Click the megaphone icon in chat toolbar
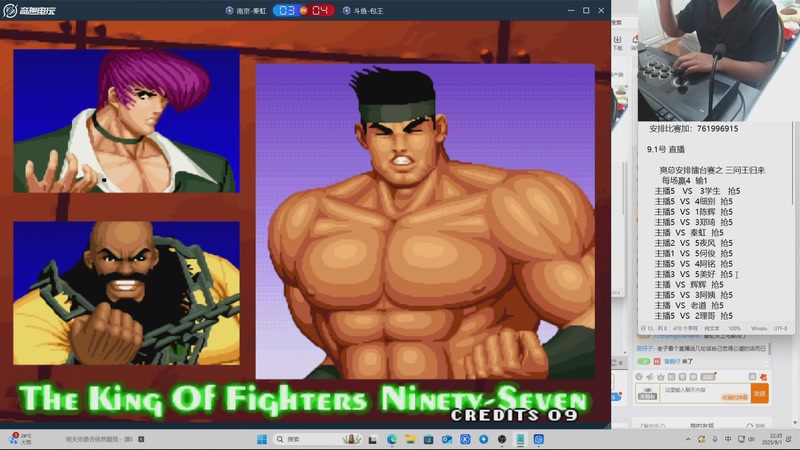Viewport: 800px width, 450px height. 649,377
